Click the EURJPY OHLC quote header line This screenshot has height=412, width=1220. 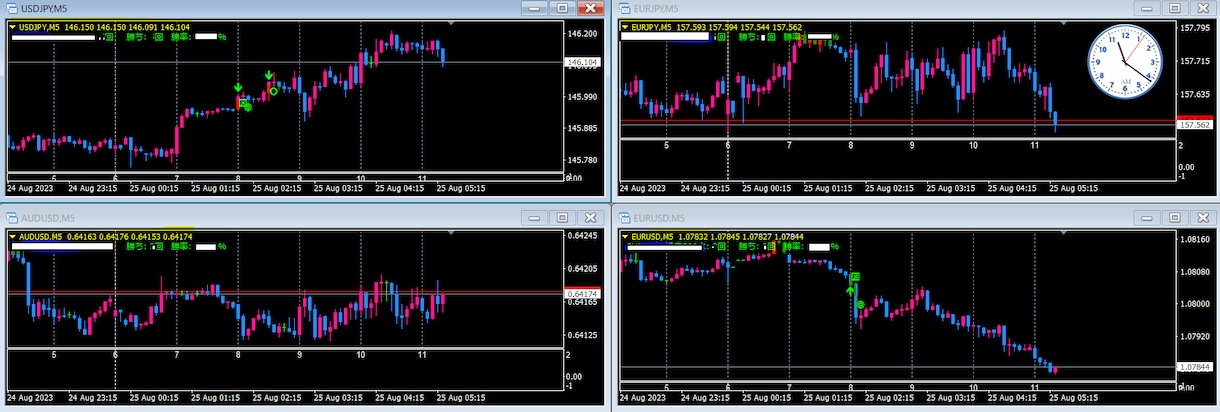[x=717, y=28]
